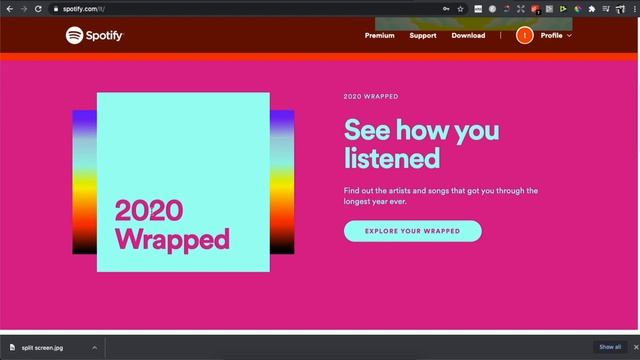Screen dimensions: 640x360
Task: Click the gray round extension icon
Action: [x=492, y=9]
